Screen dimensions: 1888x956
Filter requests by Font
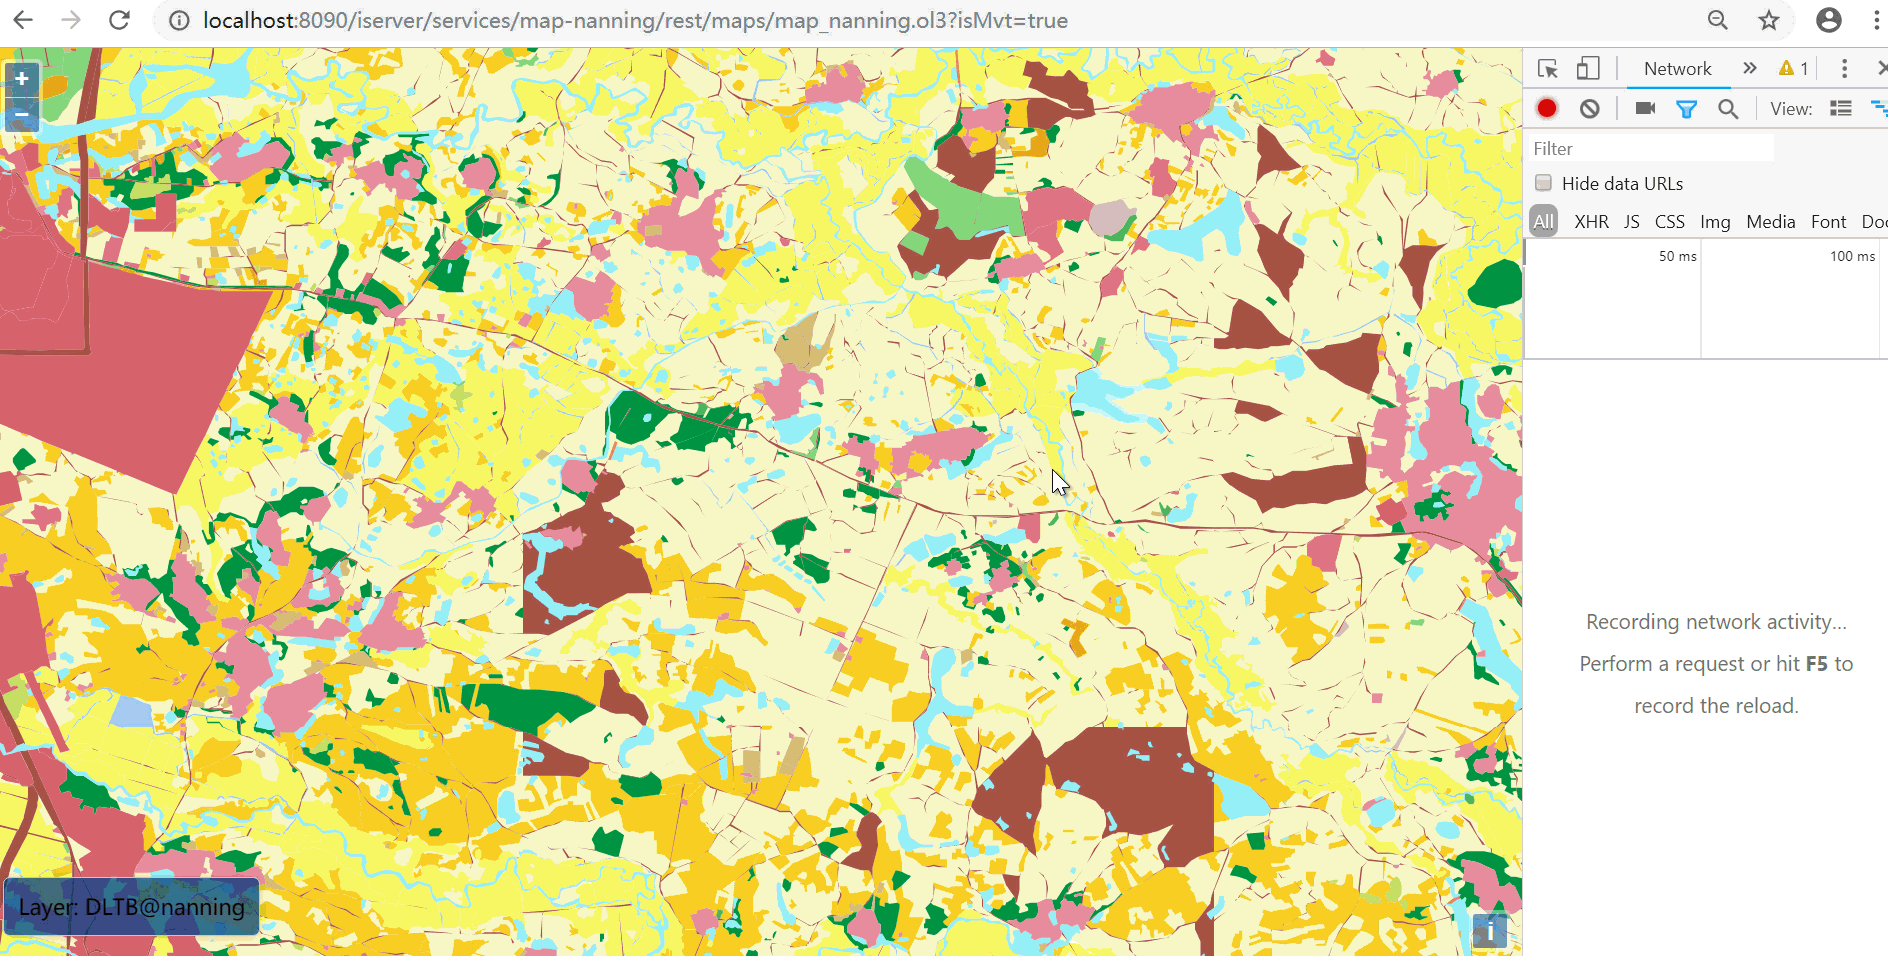[x=1828, y=221]
